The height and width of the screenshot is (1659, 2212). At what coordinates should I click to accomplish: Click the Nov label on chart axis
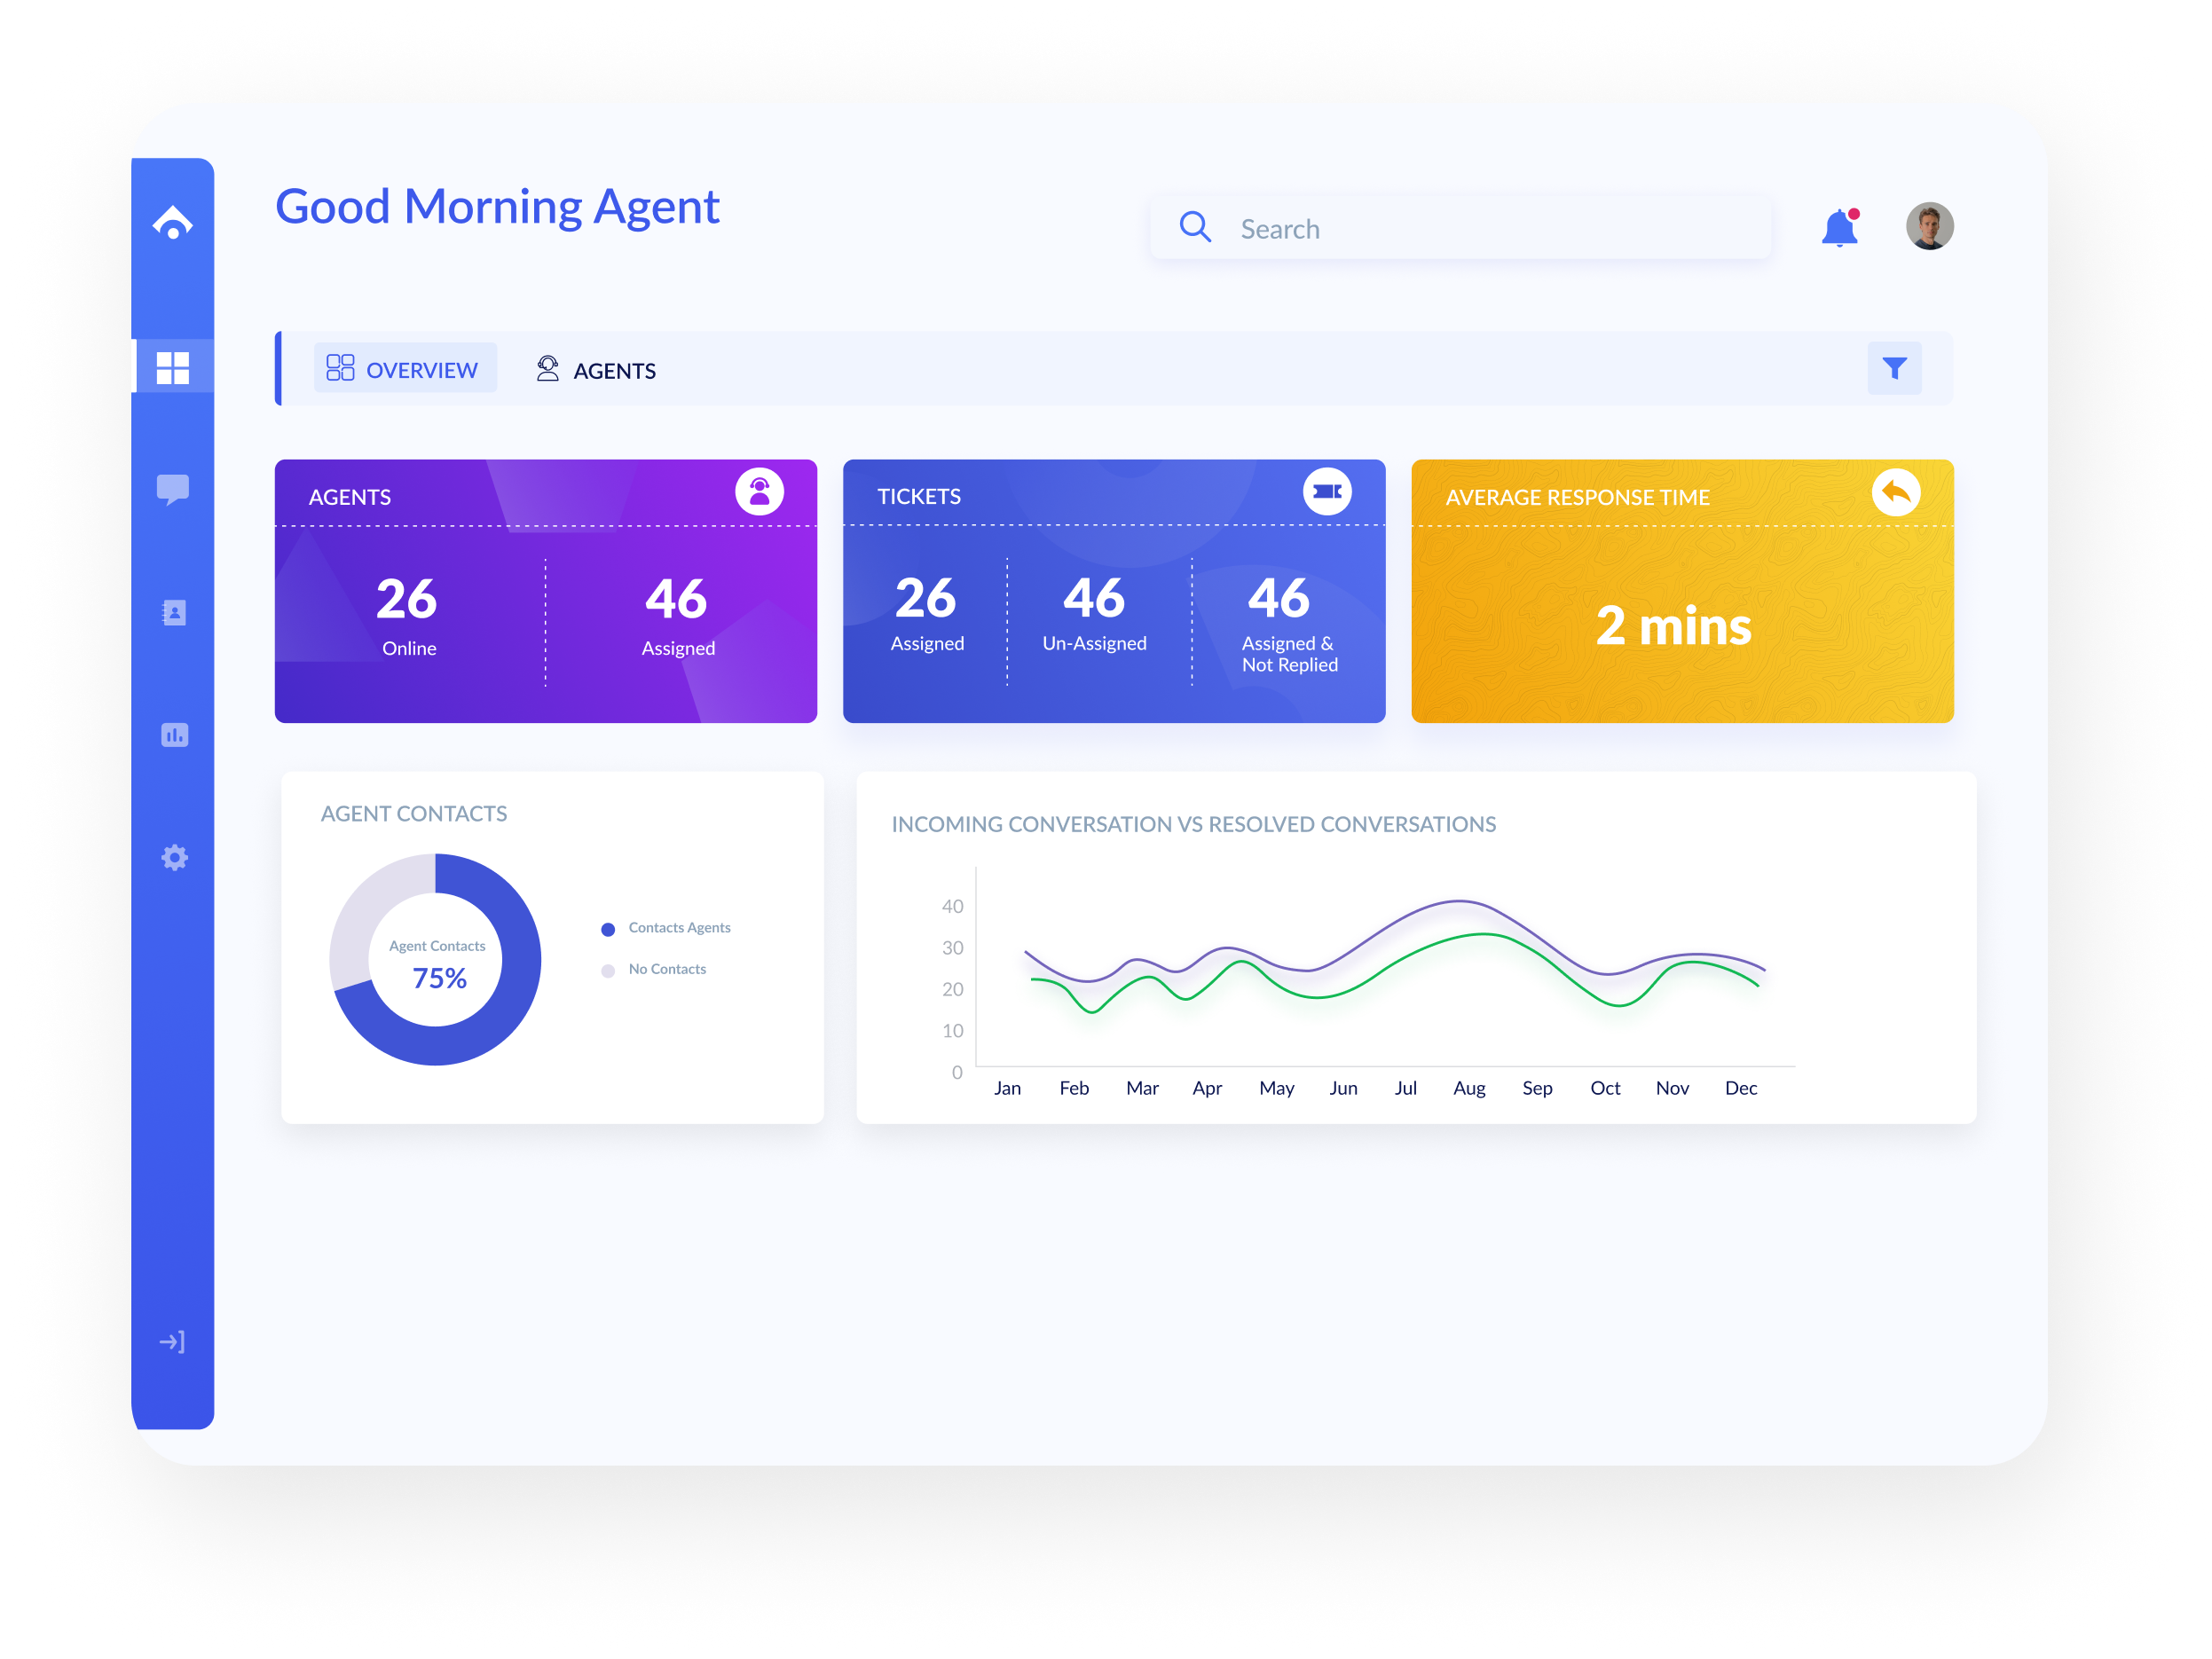(x=1672, y=1088)
